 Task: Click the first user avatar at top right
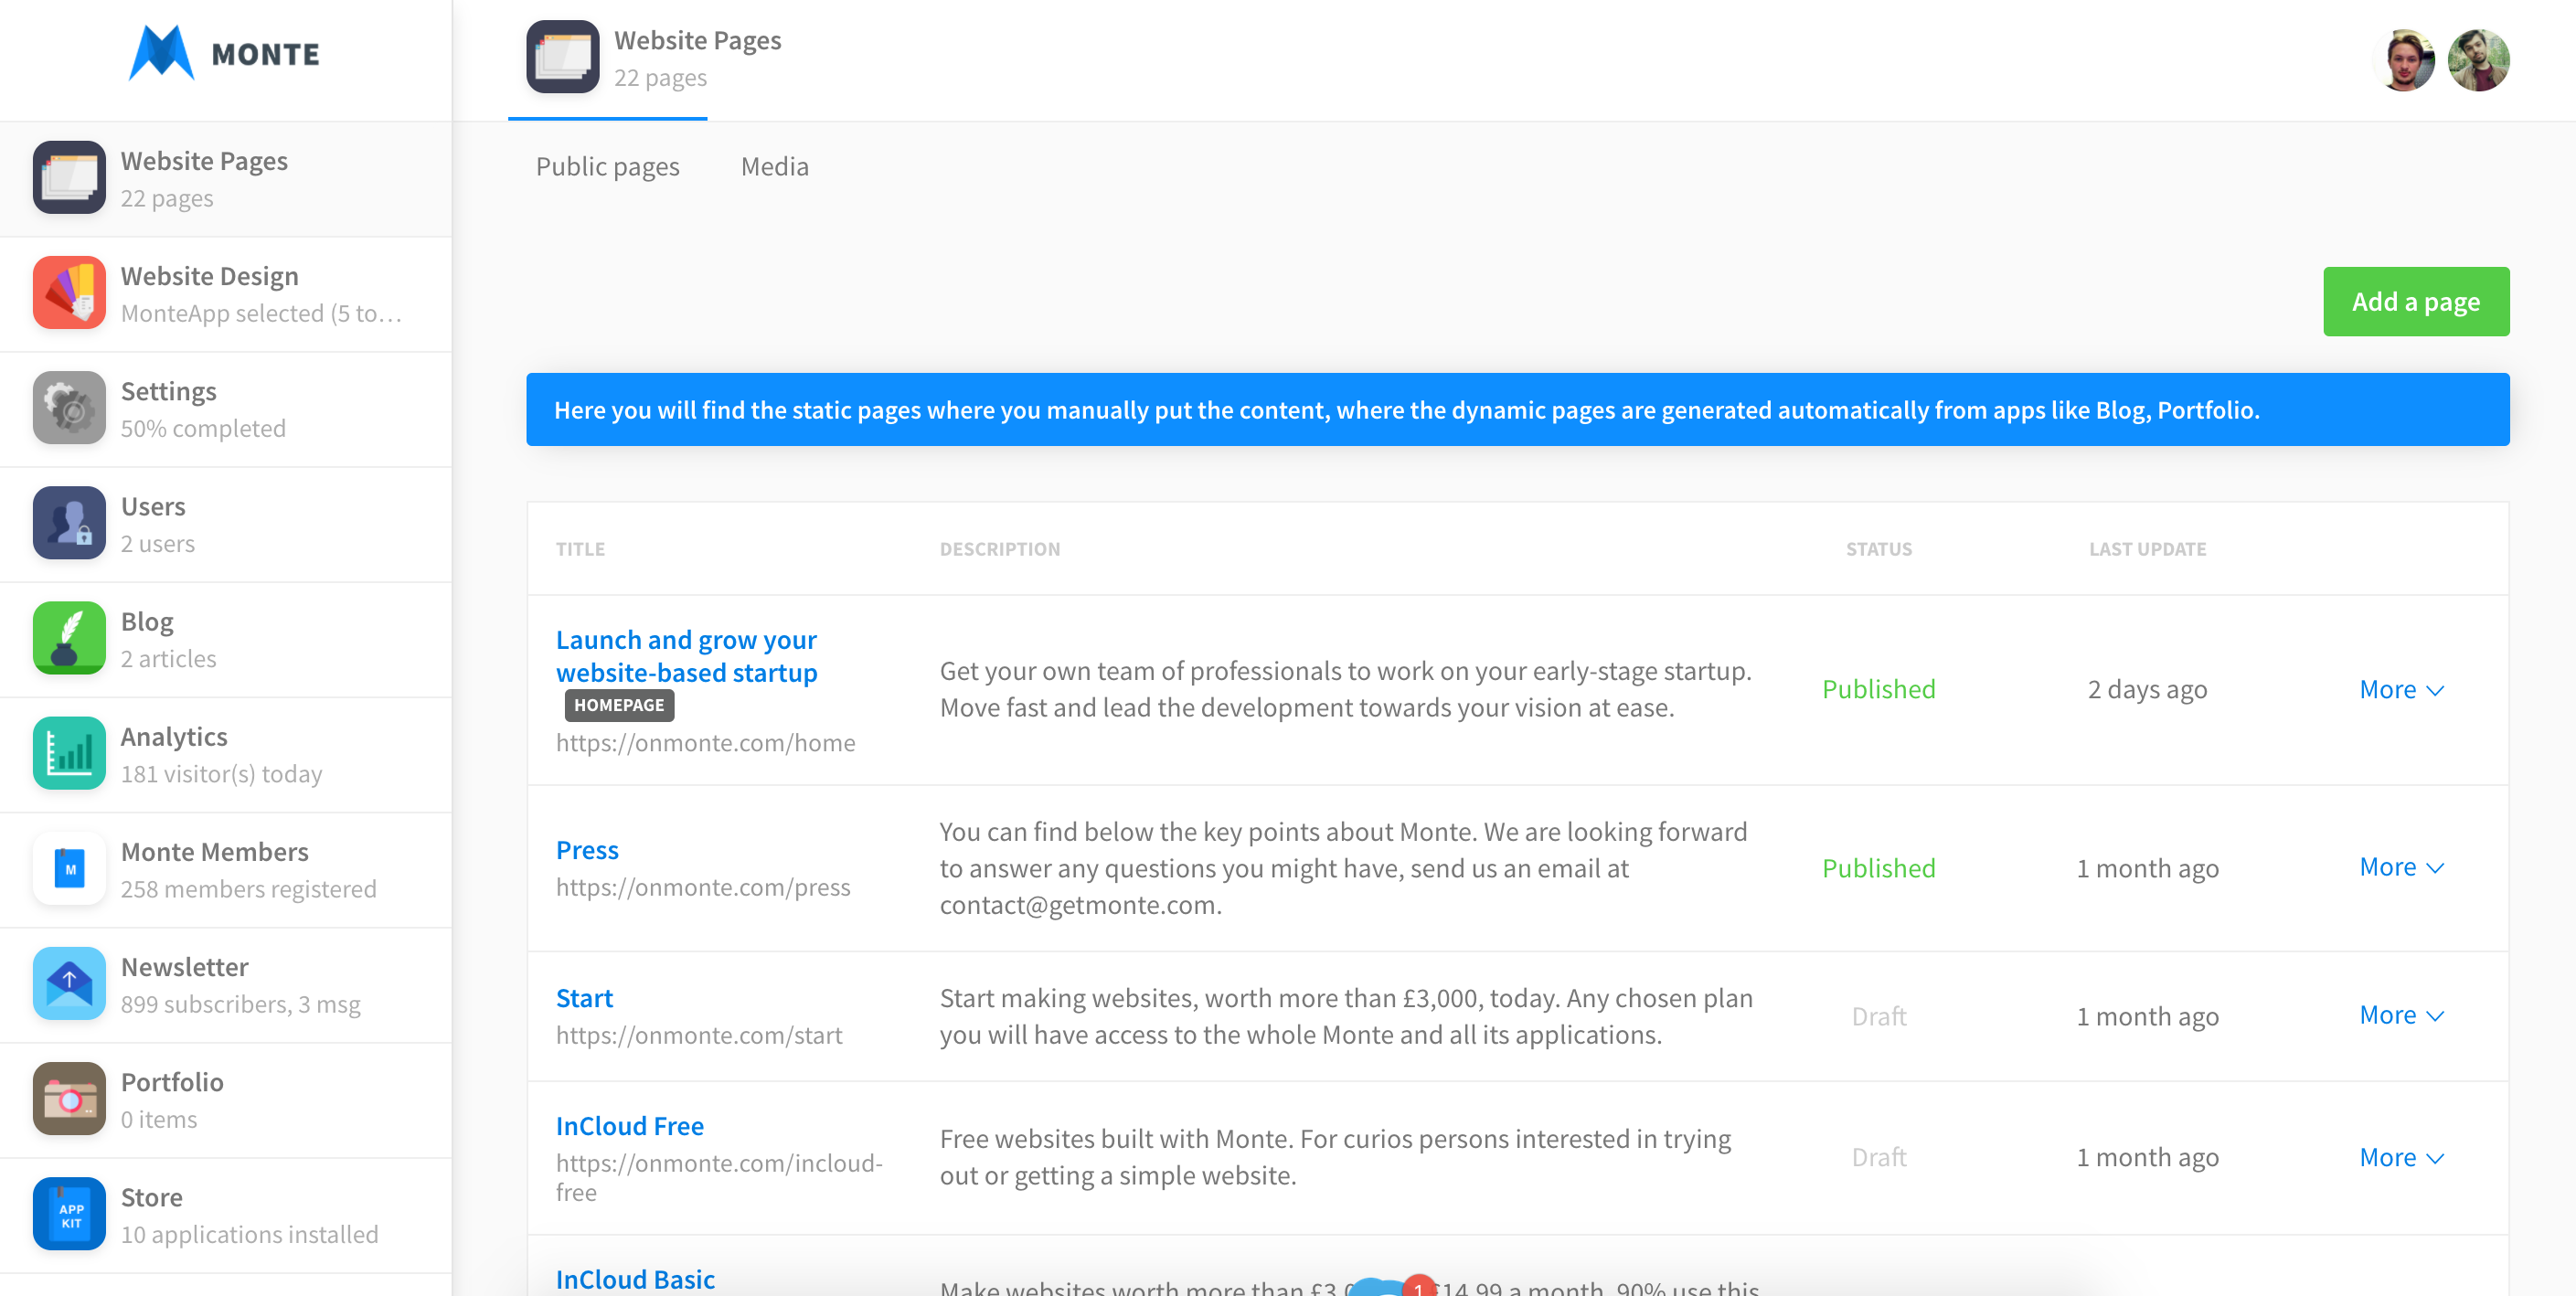[2405, 60]
